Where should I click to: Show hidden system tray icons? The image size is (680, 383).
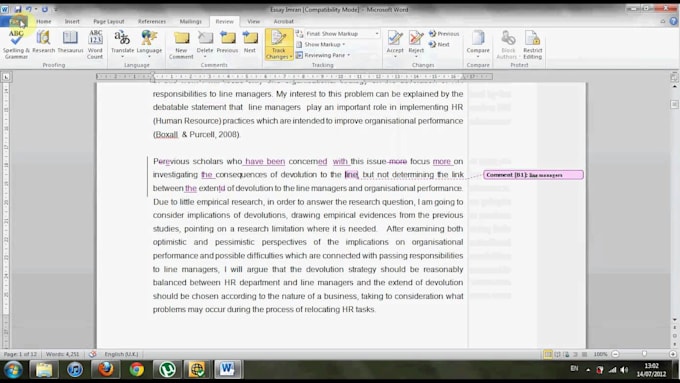coord(588,370)
